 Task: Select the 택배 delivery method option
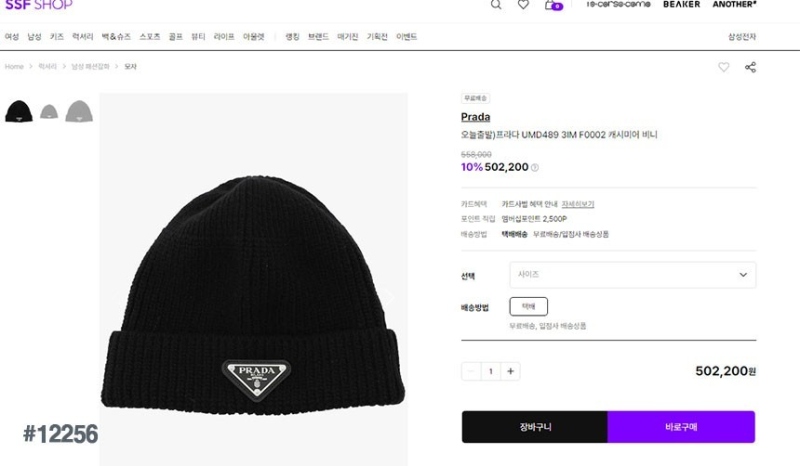point(529,306)
